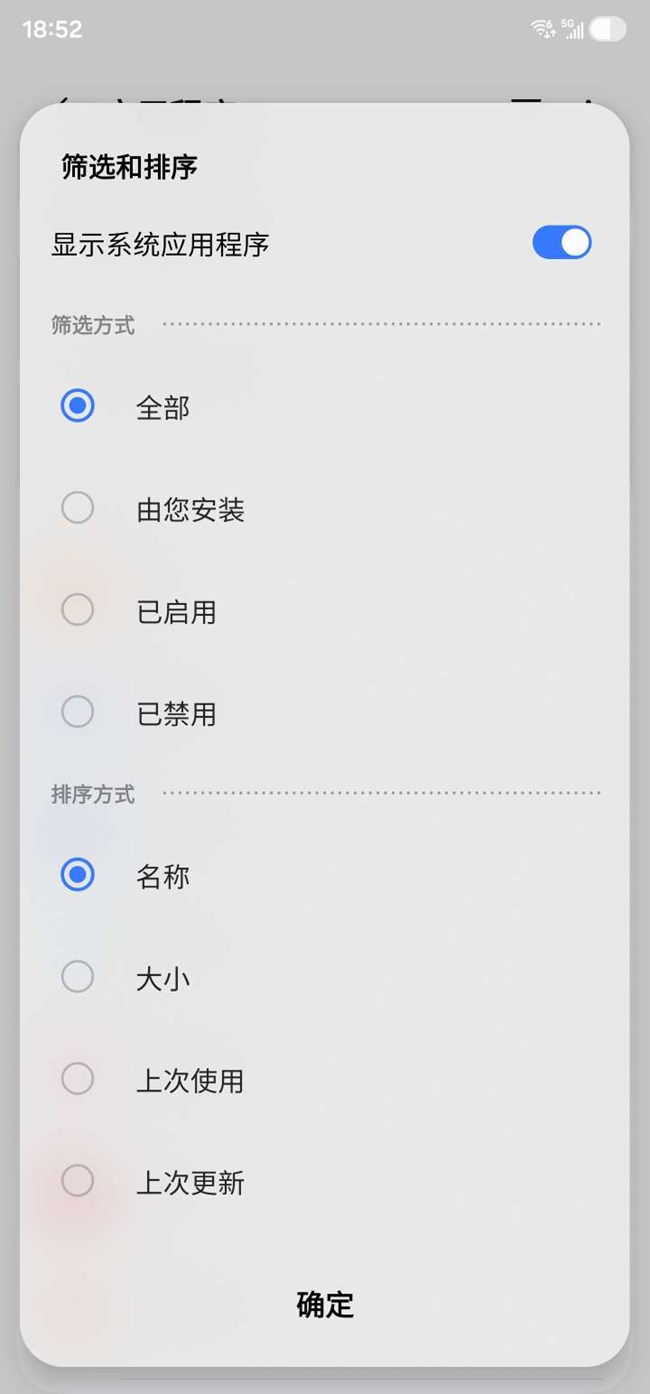Tap the 5G signal strength icon
Image resolution: width=650 pixels, height=1394 pixels.
pyautogui.click(x=573, y=29)
